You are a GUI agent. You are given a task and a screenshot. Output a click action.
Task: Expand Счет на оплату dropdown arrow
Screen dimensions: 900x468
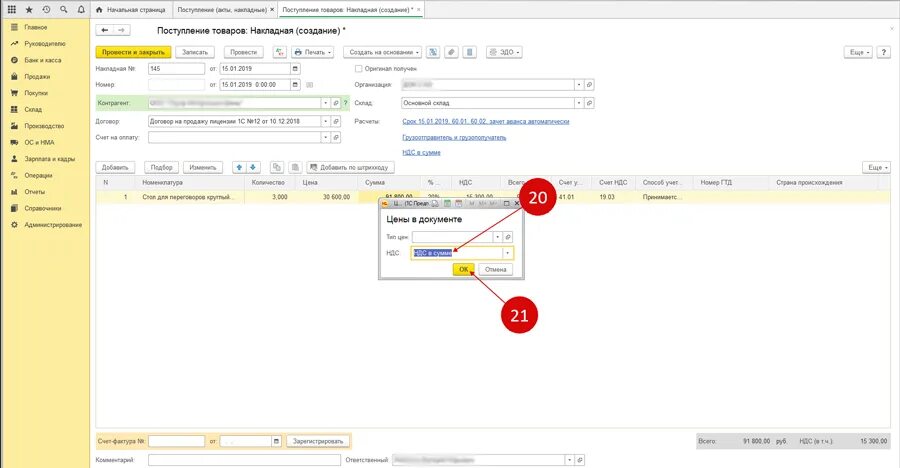click(325, 138)
